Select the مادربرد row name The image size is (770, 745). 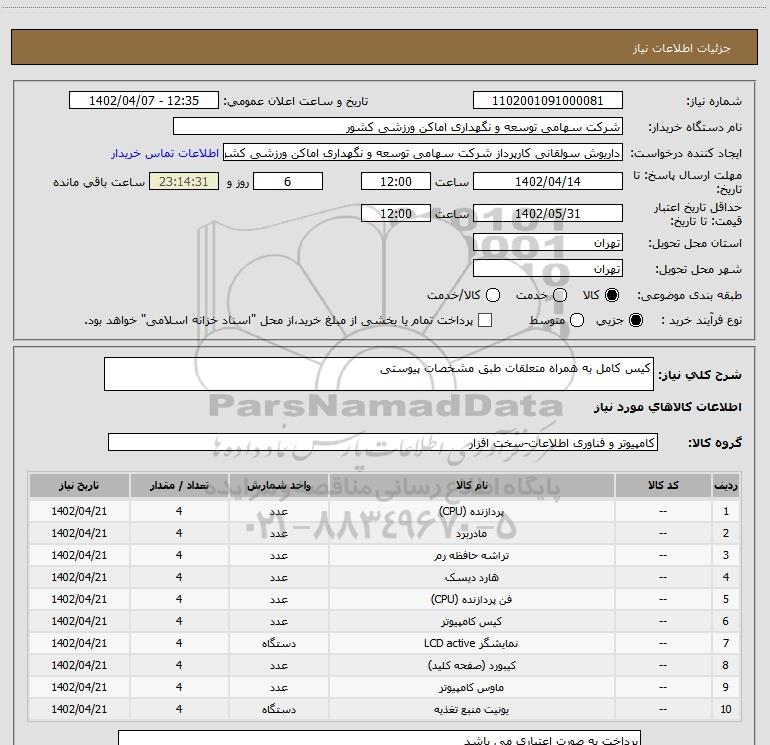[471, 533]
